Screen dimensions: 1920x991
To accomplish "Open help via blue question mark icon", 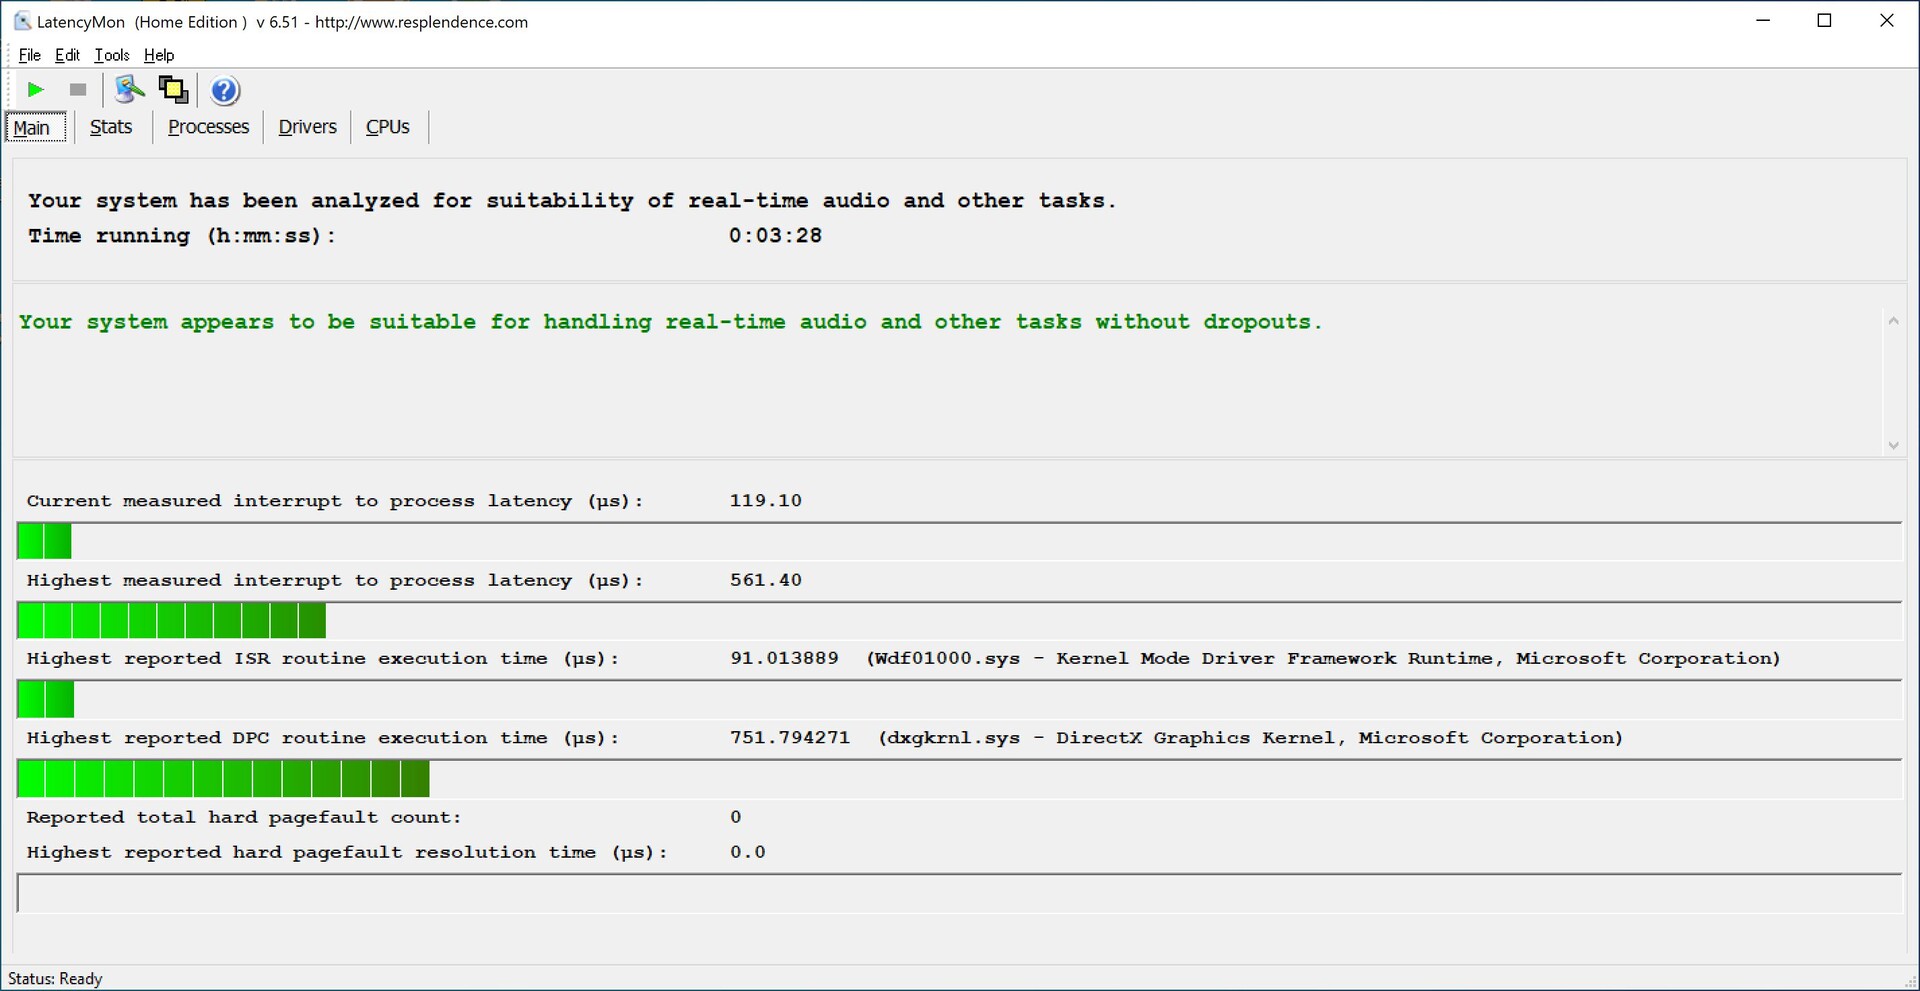I will pyautogui.click(x=225, y=91).
